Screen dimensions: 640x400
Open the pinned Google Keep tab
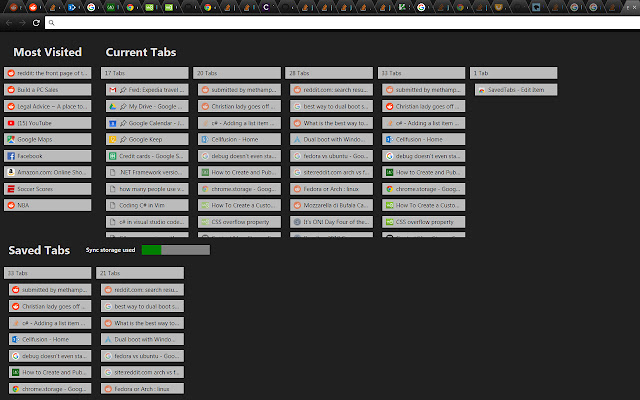pyautogui.click(x=147, y=139)
